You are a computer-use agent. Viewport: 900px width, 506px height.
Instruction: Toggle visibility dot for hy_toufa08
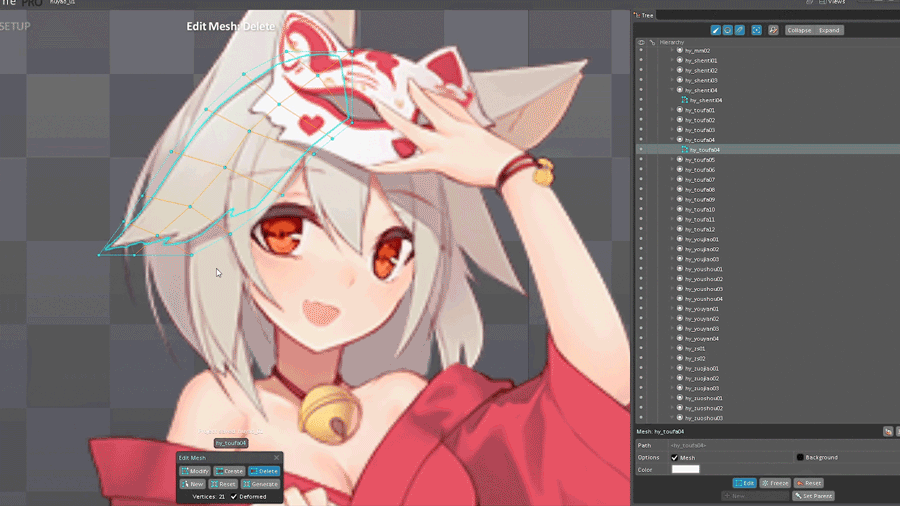pos(641,189)
